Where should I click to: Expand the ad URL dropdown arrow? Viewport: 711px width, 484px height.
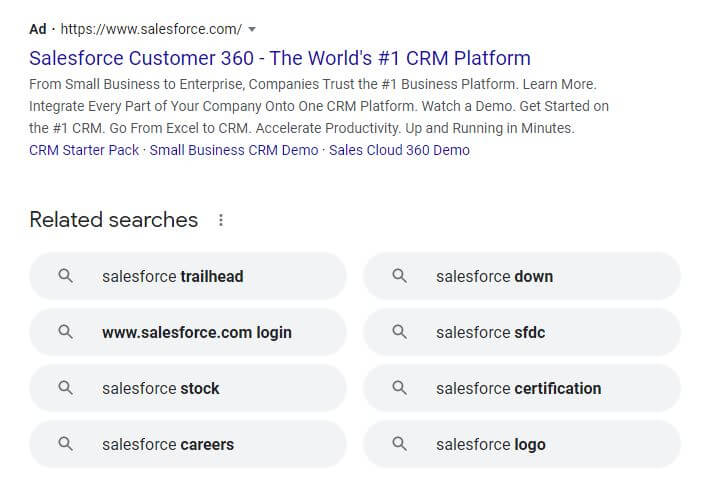coord(251,29)
